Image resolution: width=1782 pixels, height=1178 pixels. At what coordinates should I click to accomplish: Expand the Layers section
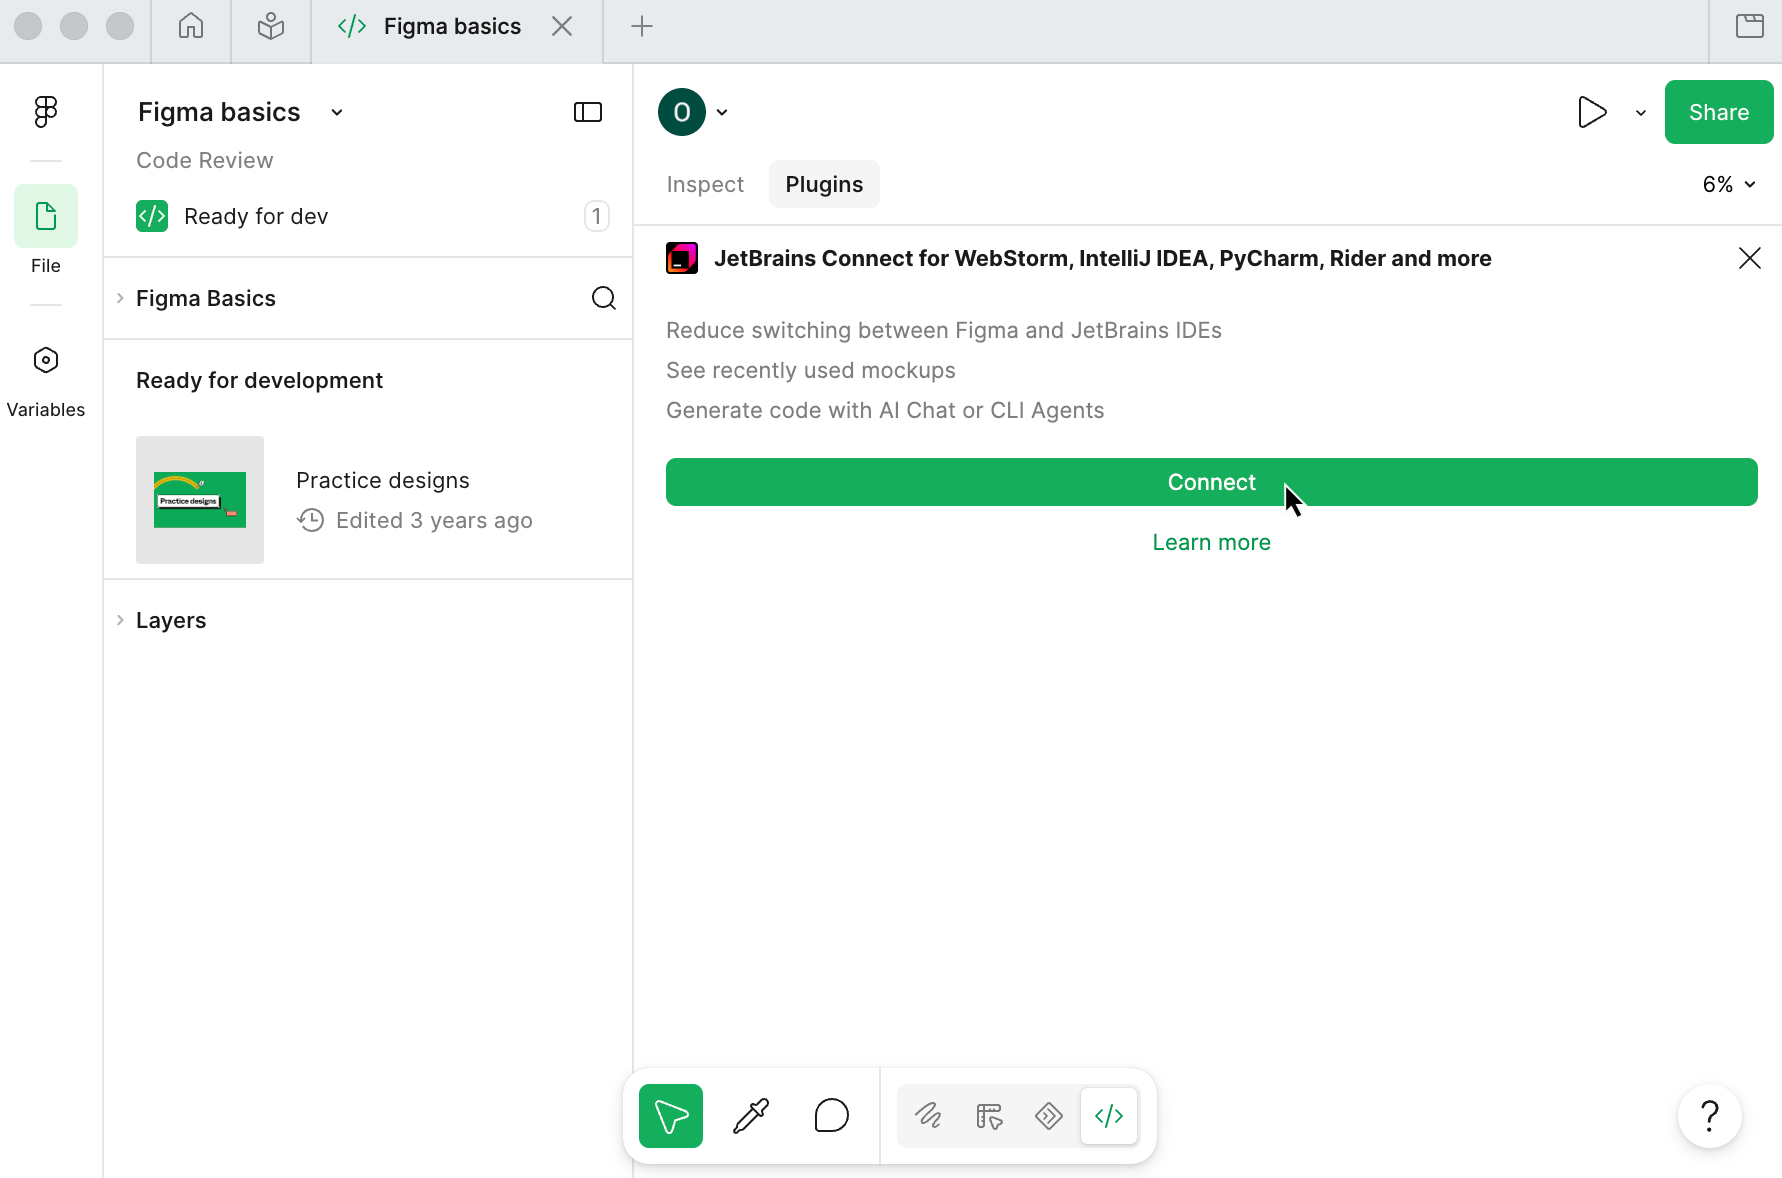120,620
